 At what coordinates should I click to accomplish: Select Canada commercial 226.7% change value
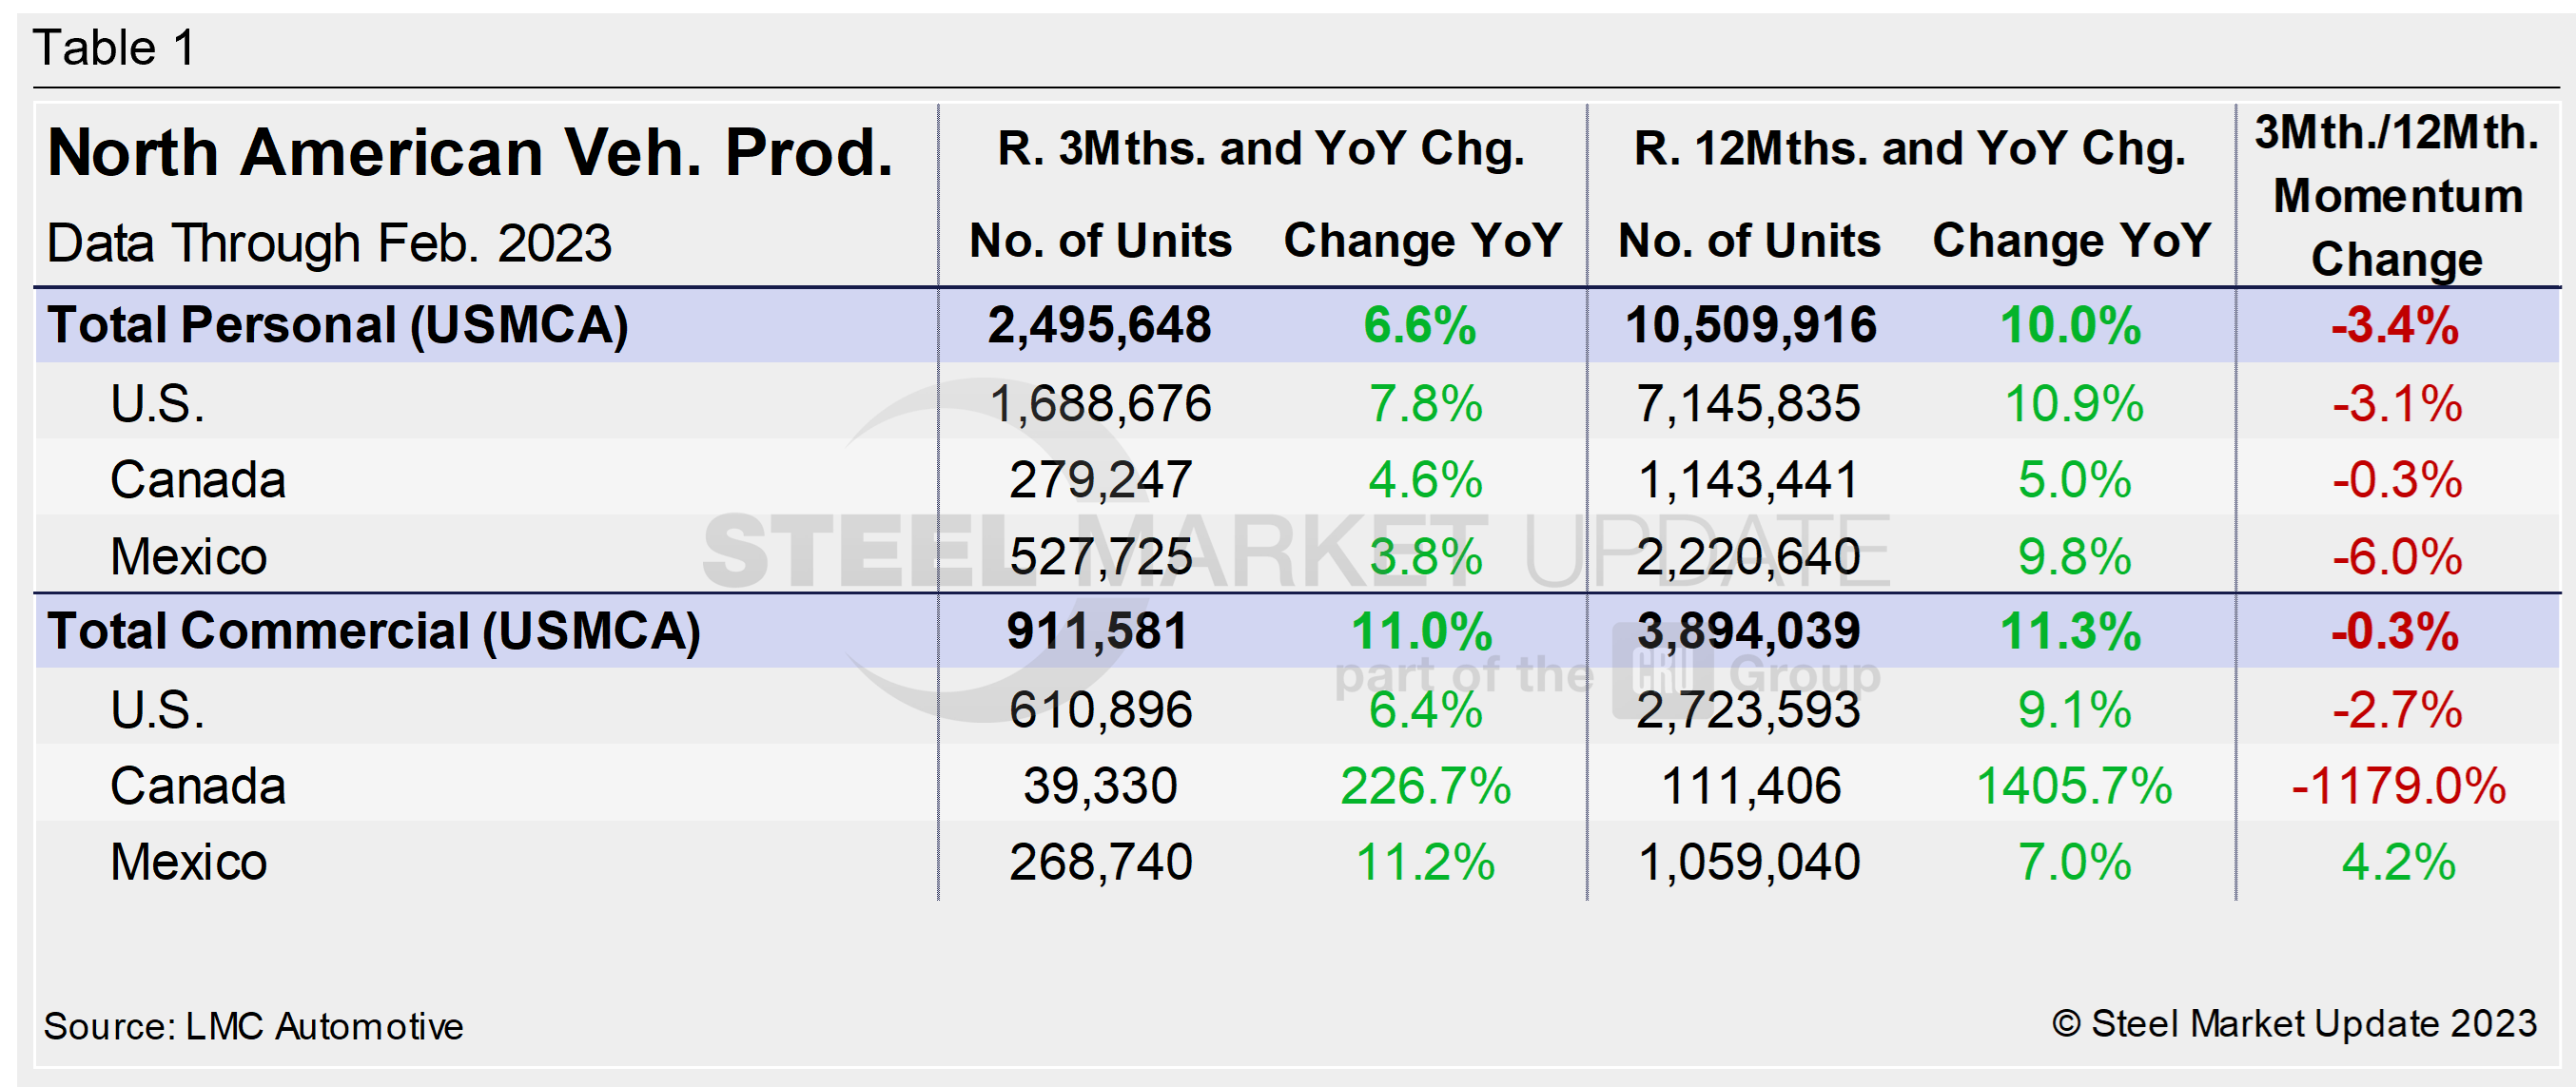pos(1425,786)
